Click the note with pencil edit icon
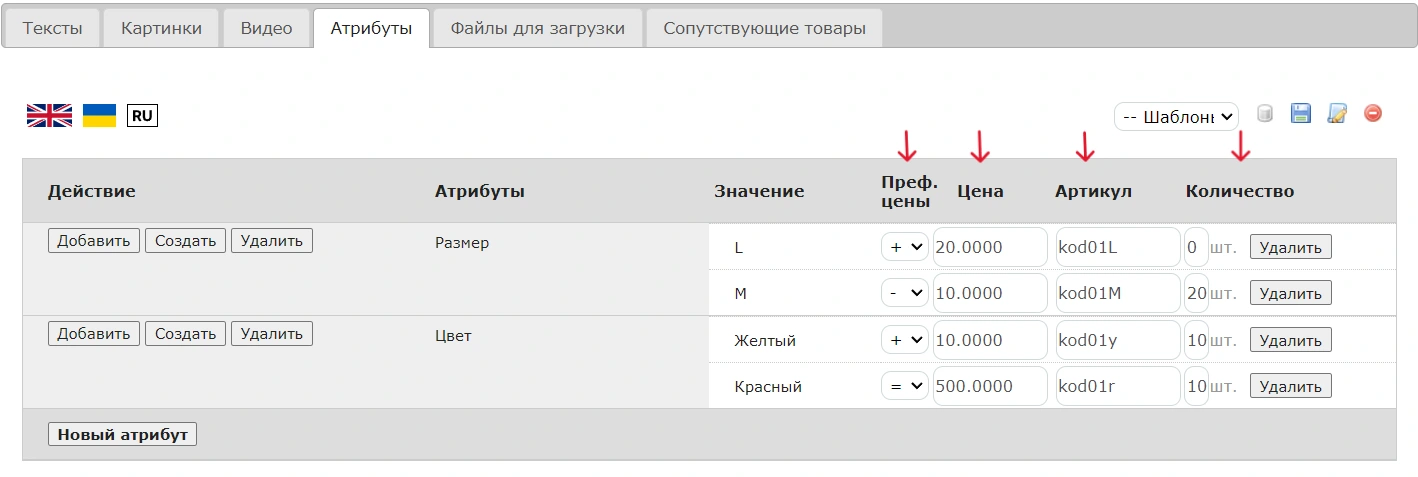 point(1336,114)
